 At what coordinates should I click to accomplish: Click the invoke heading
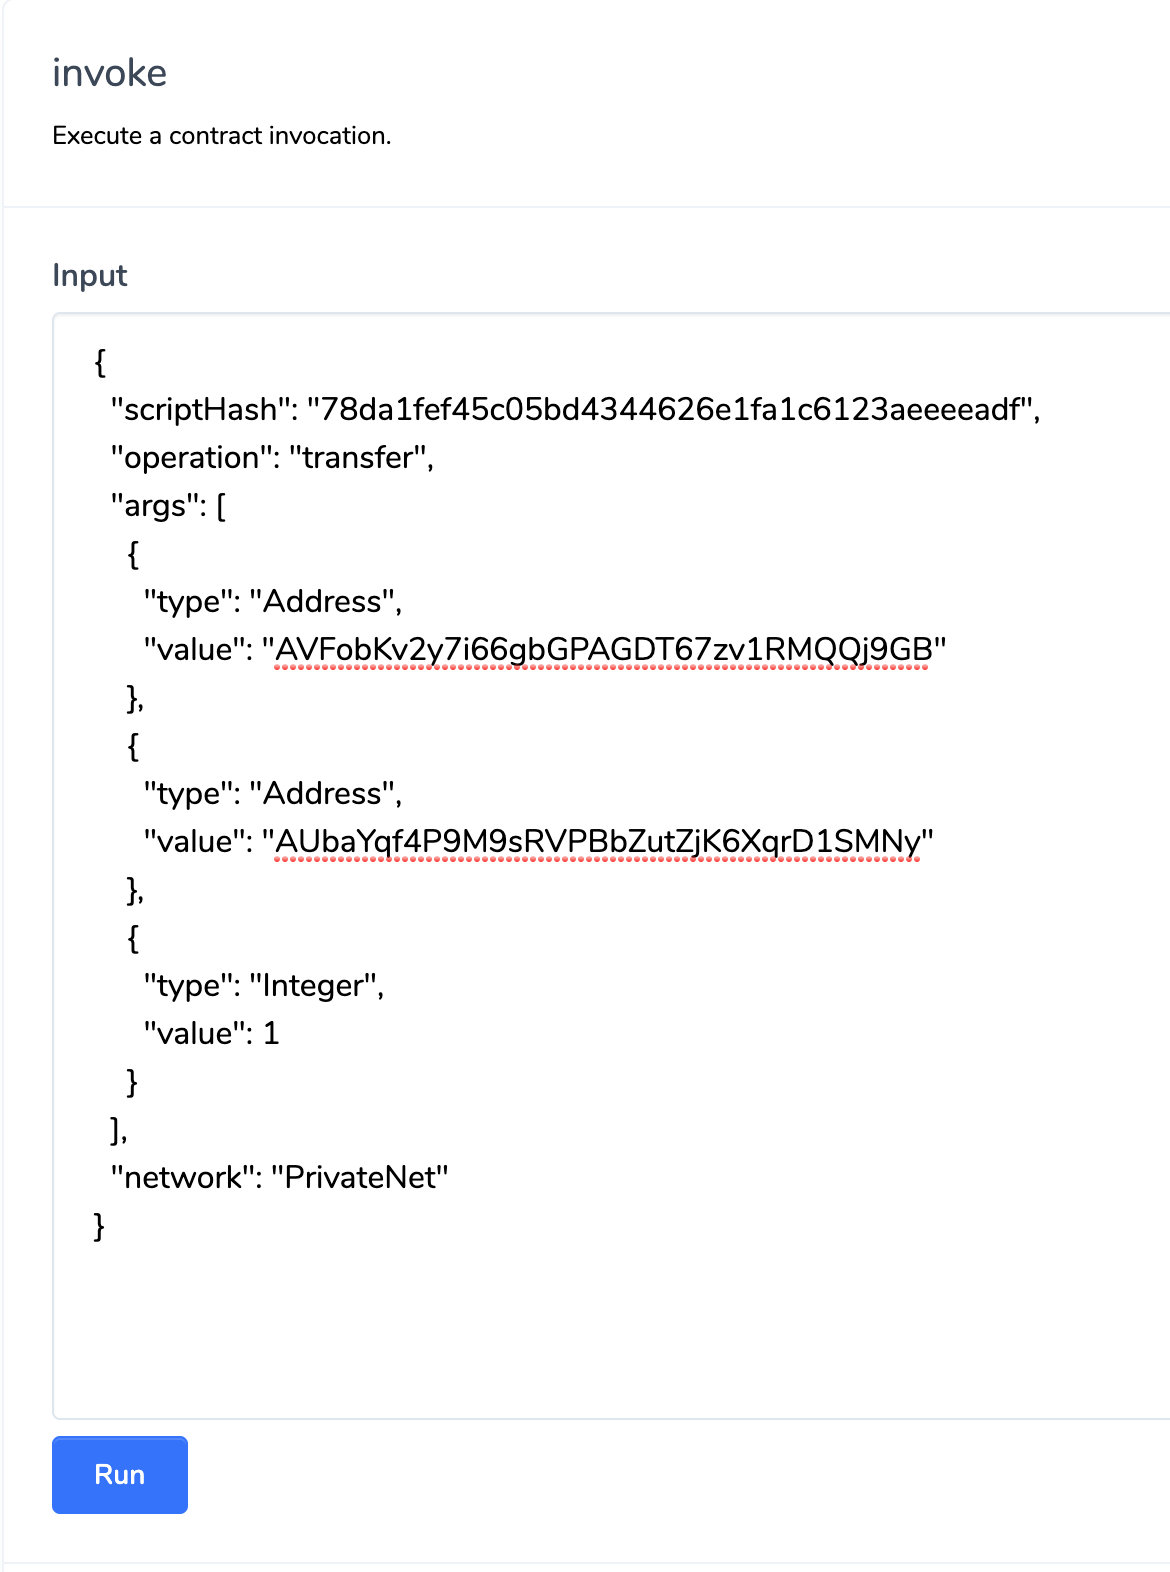click(x=109, y=73)
